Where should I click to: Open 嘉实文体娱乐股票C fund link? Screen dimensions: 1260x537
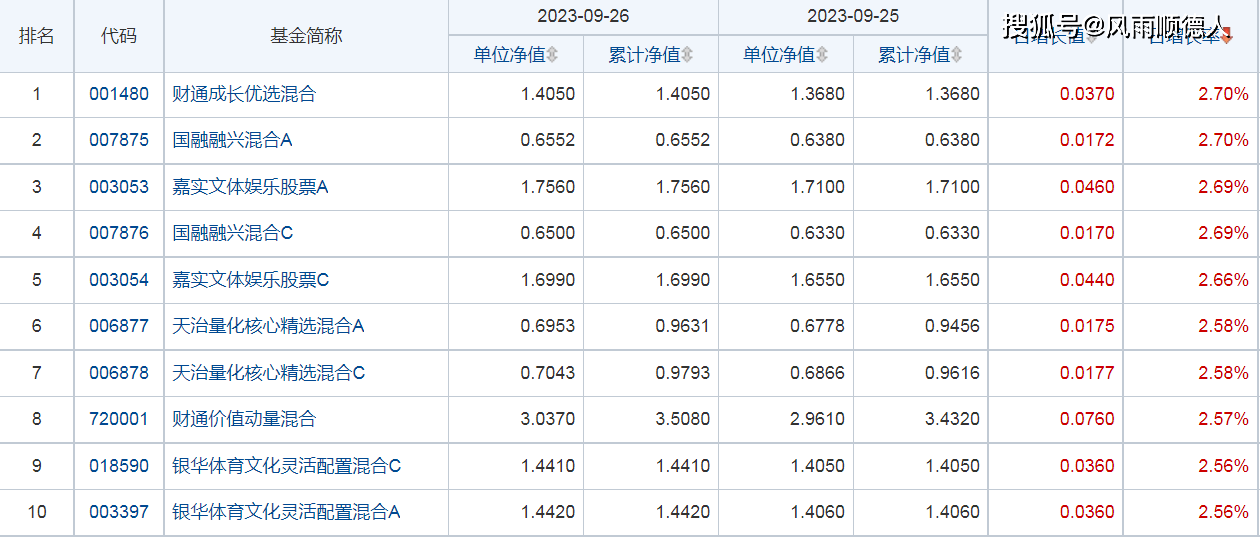click(250, 280)
